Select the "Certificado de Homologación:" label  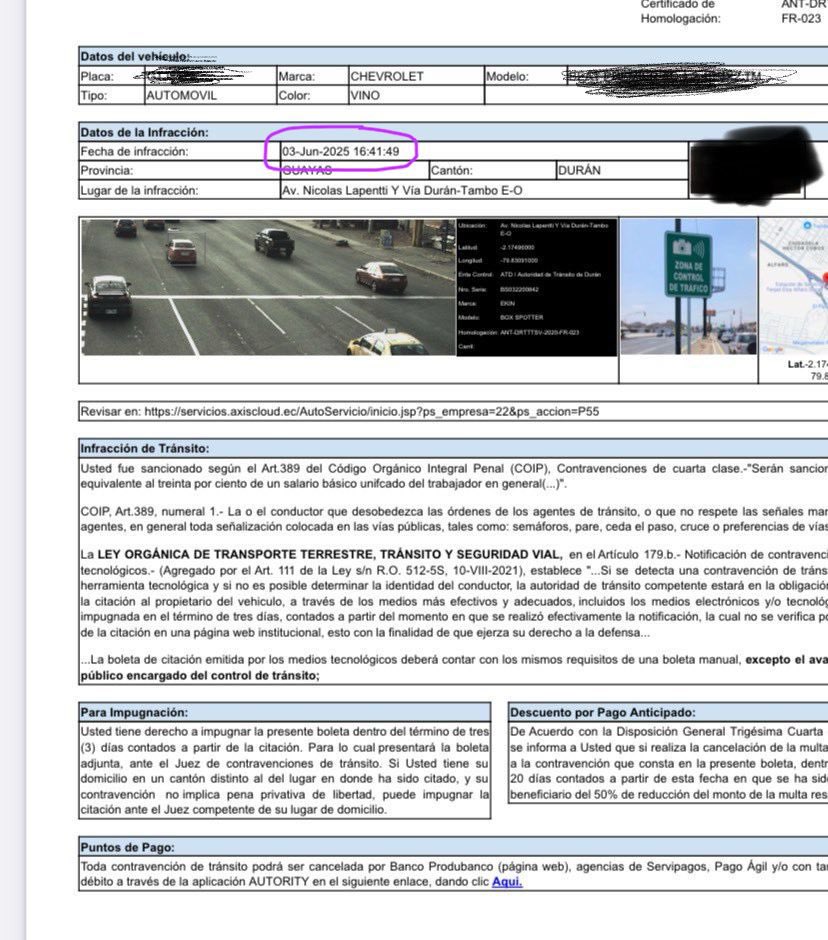(681, 11)
